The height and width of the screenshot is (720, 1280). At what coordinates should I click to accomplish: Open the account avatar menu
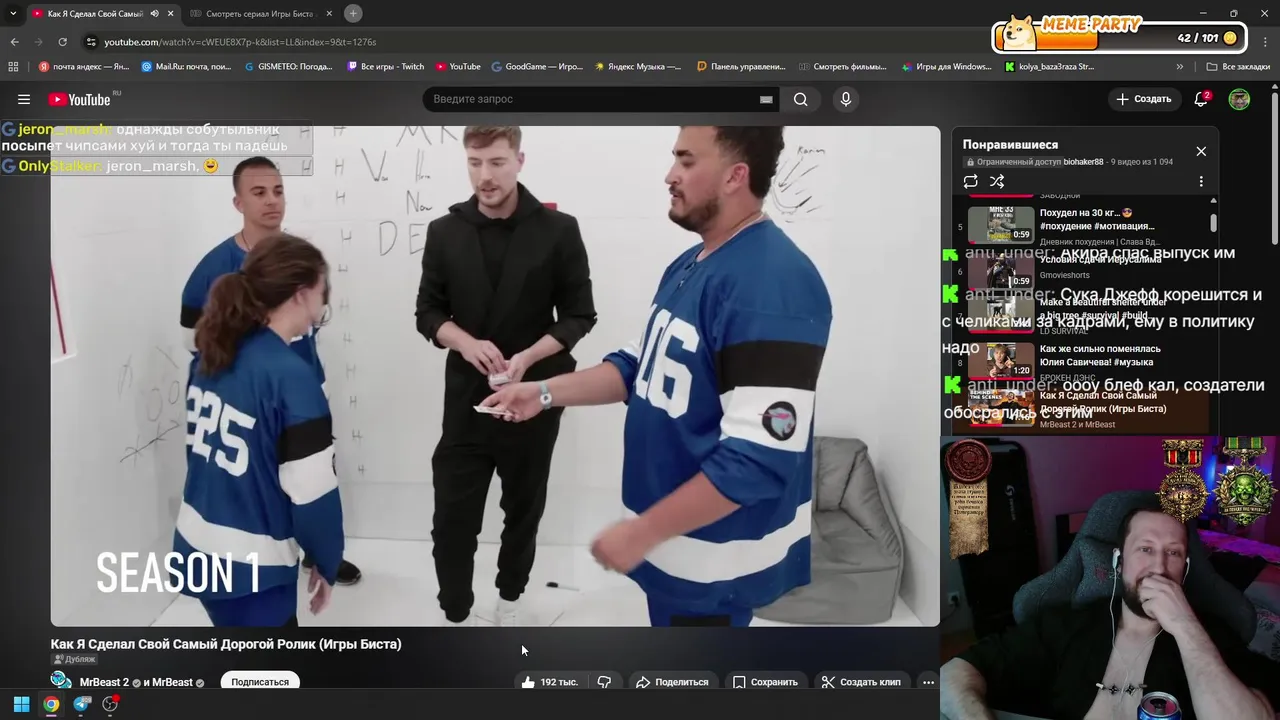pyautogui.click(x=1239, y=99)
